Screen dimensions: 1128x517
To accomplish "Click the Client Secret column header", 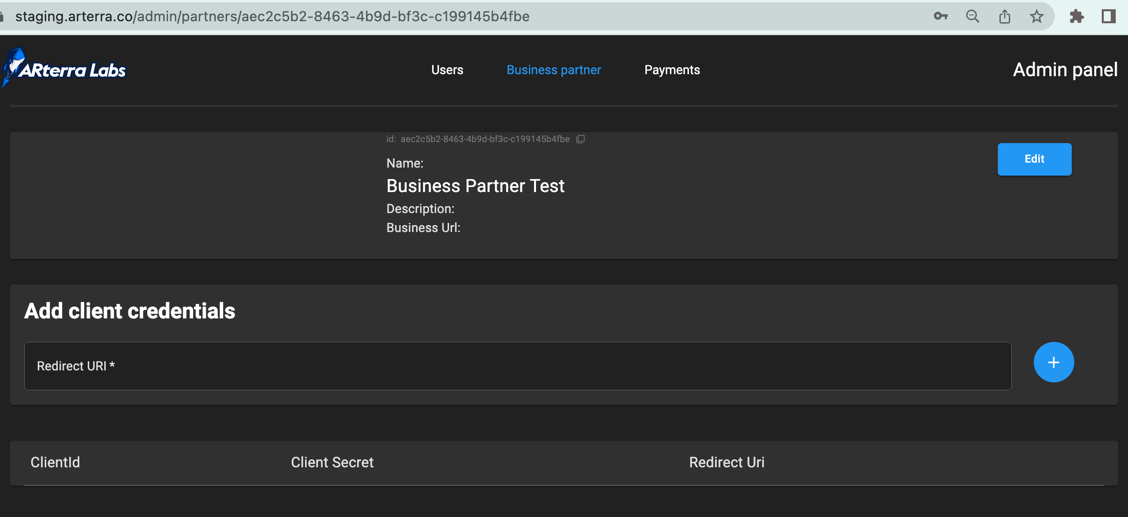I will point(332,462).
